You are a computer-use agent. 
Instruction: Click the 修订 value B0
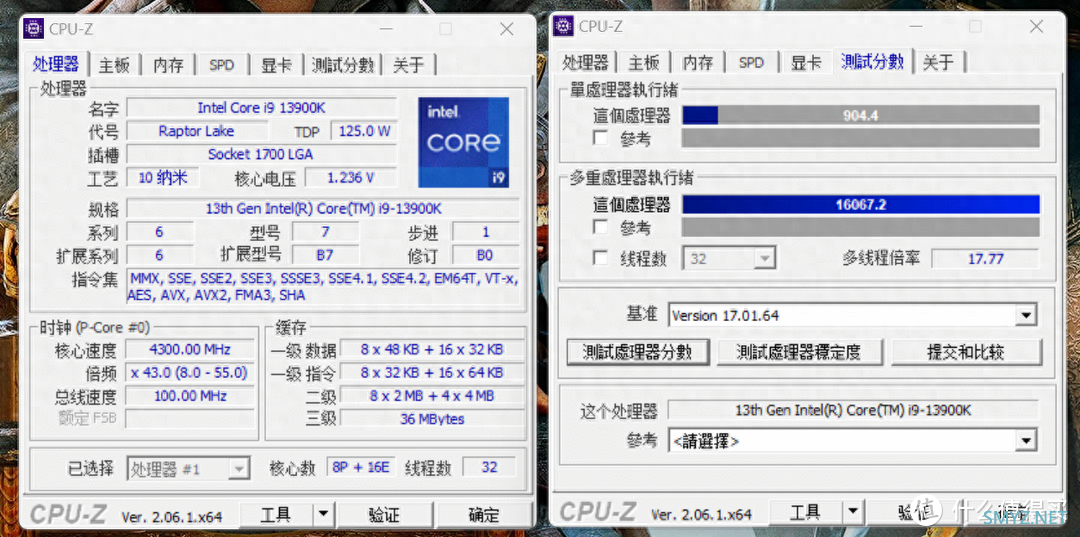[x=486, y=255]
